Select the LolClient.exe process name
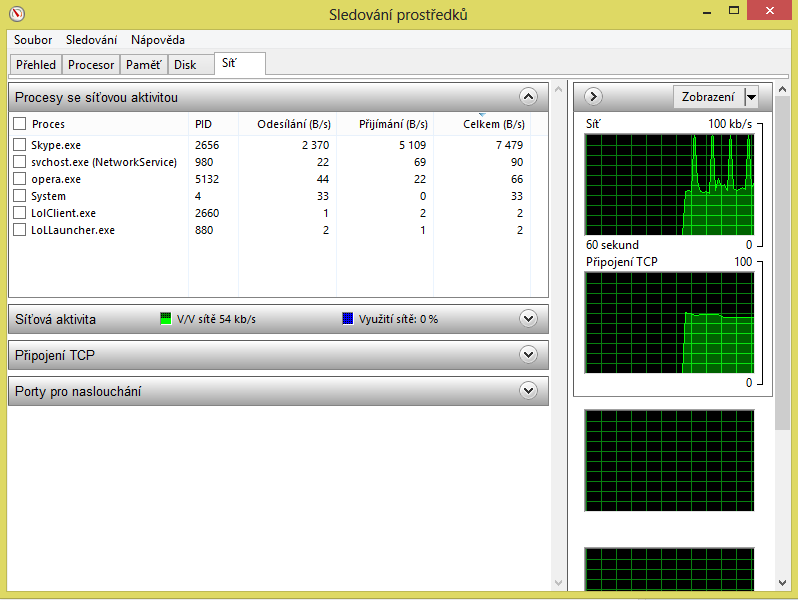Viewport: 798px width, 600px height. click(x=64, y=213)
